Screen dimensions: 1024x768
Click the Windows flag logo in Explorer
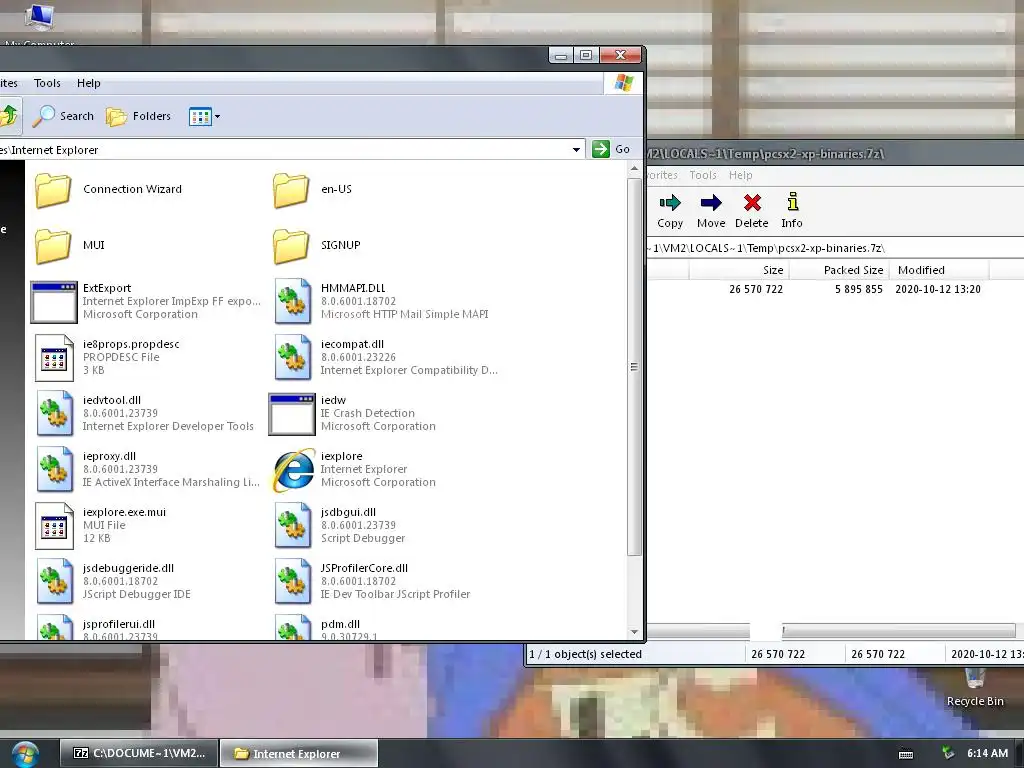point(624,83)
